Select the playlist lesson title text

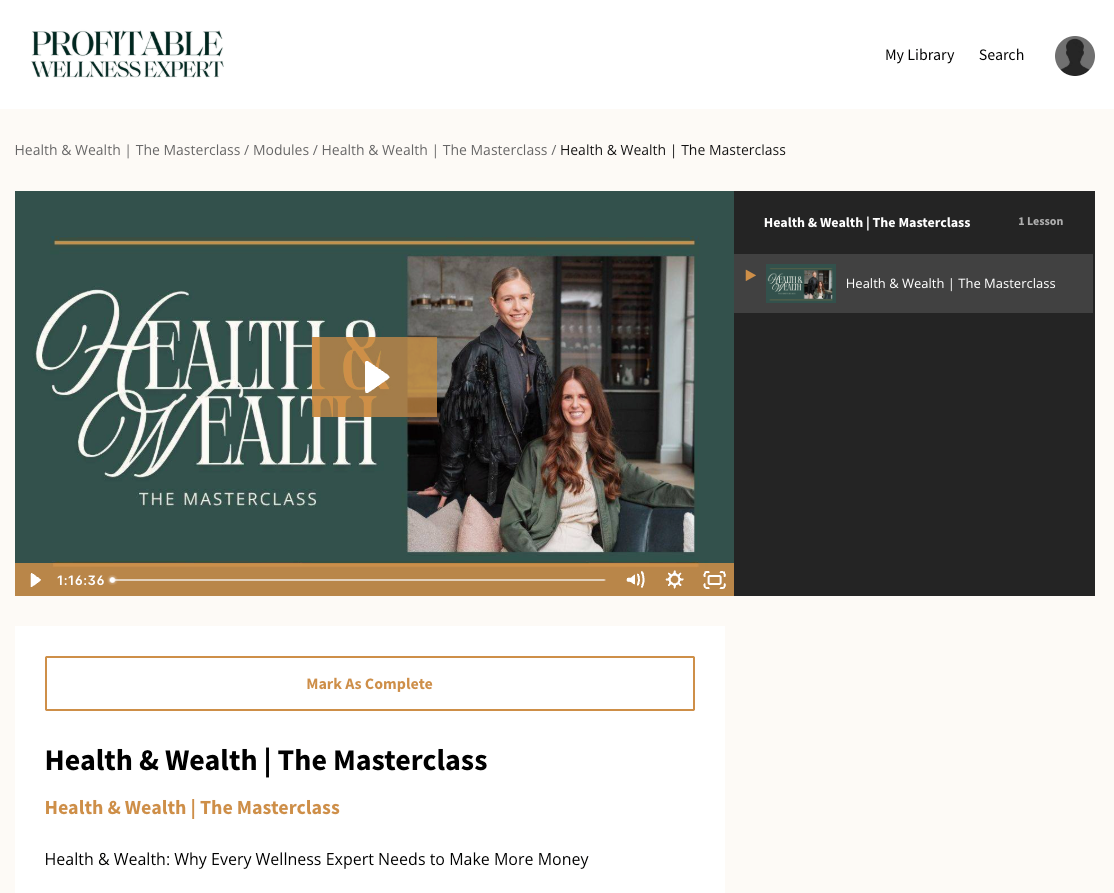[950, 283]
